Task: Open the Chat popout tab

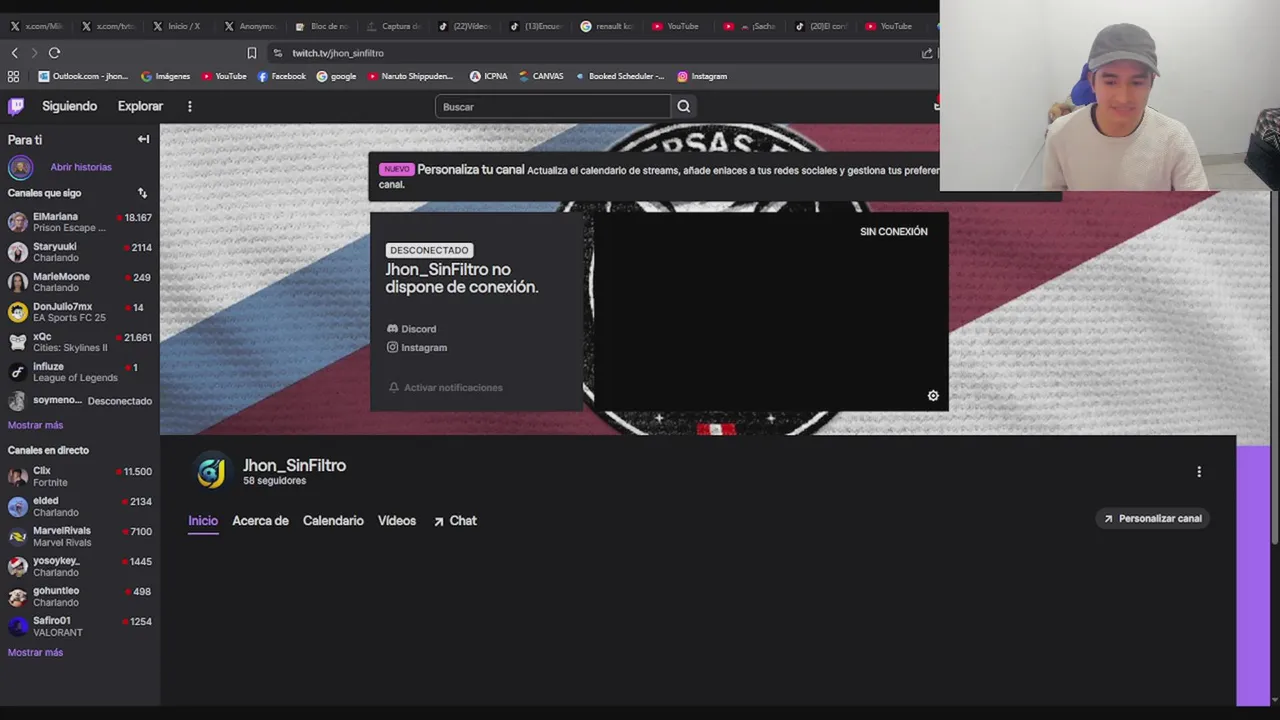Action: [x=455, y=521]
